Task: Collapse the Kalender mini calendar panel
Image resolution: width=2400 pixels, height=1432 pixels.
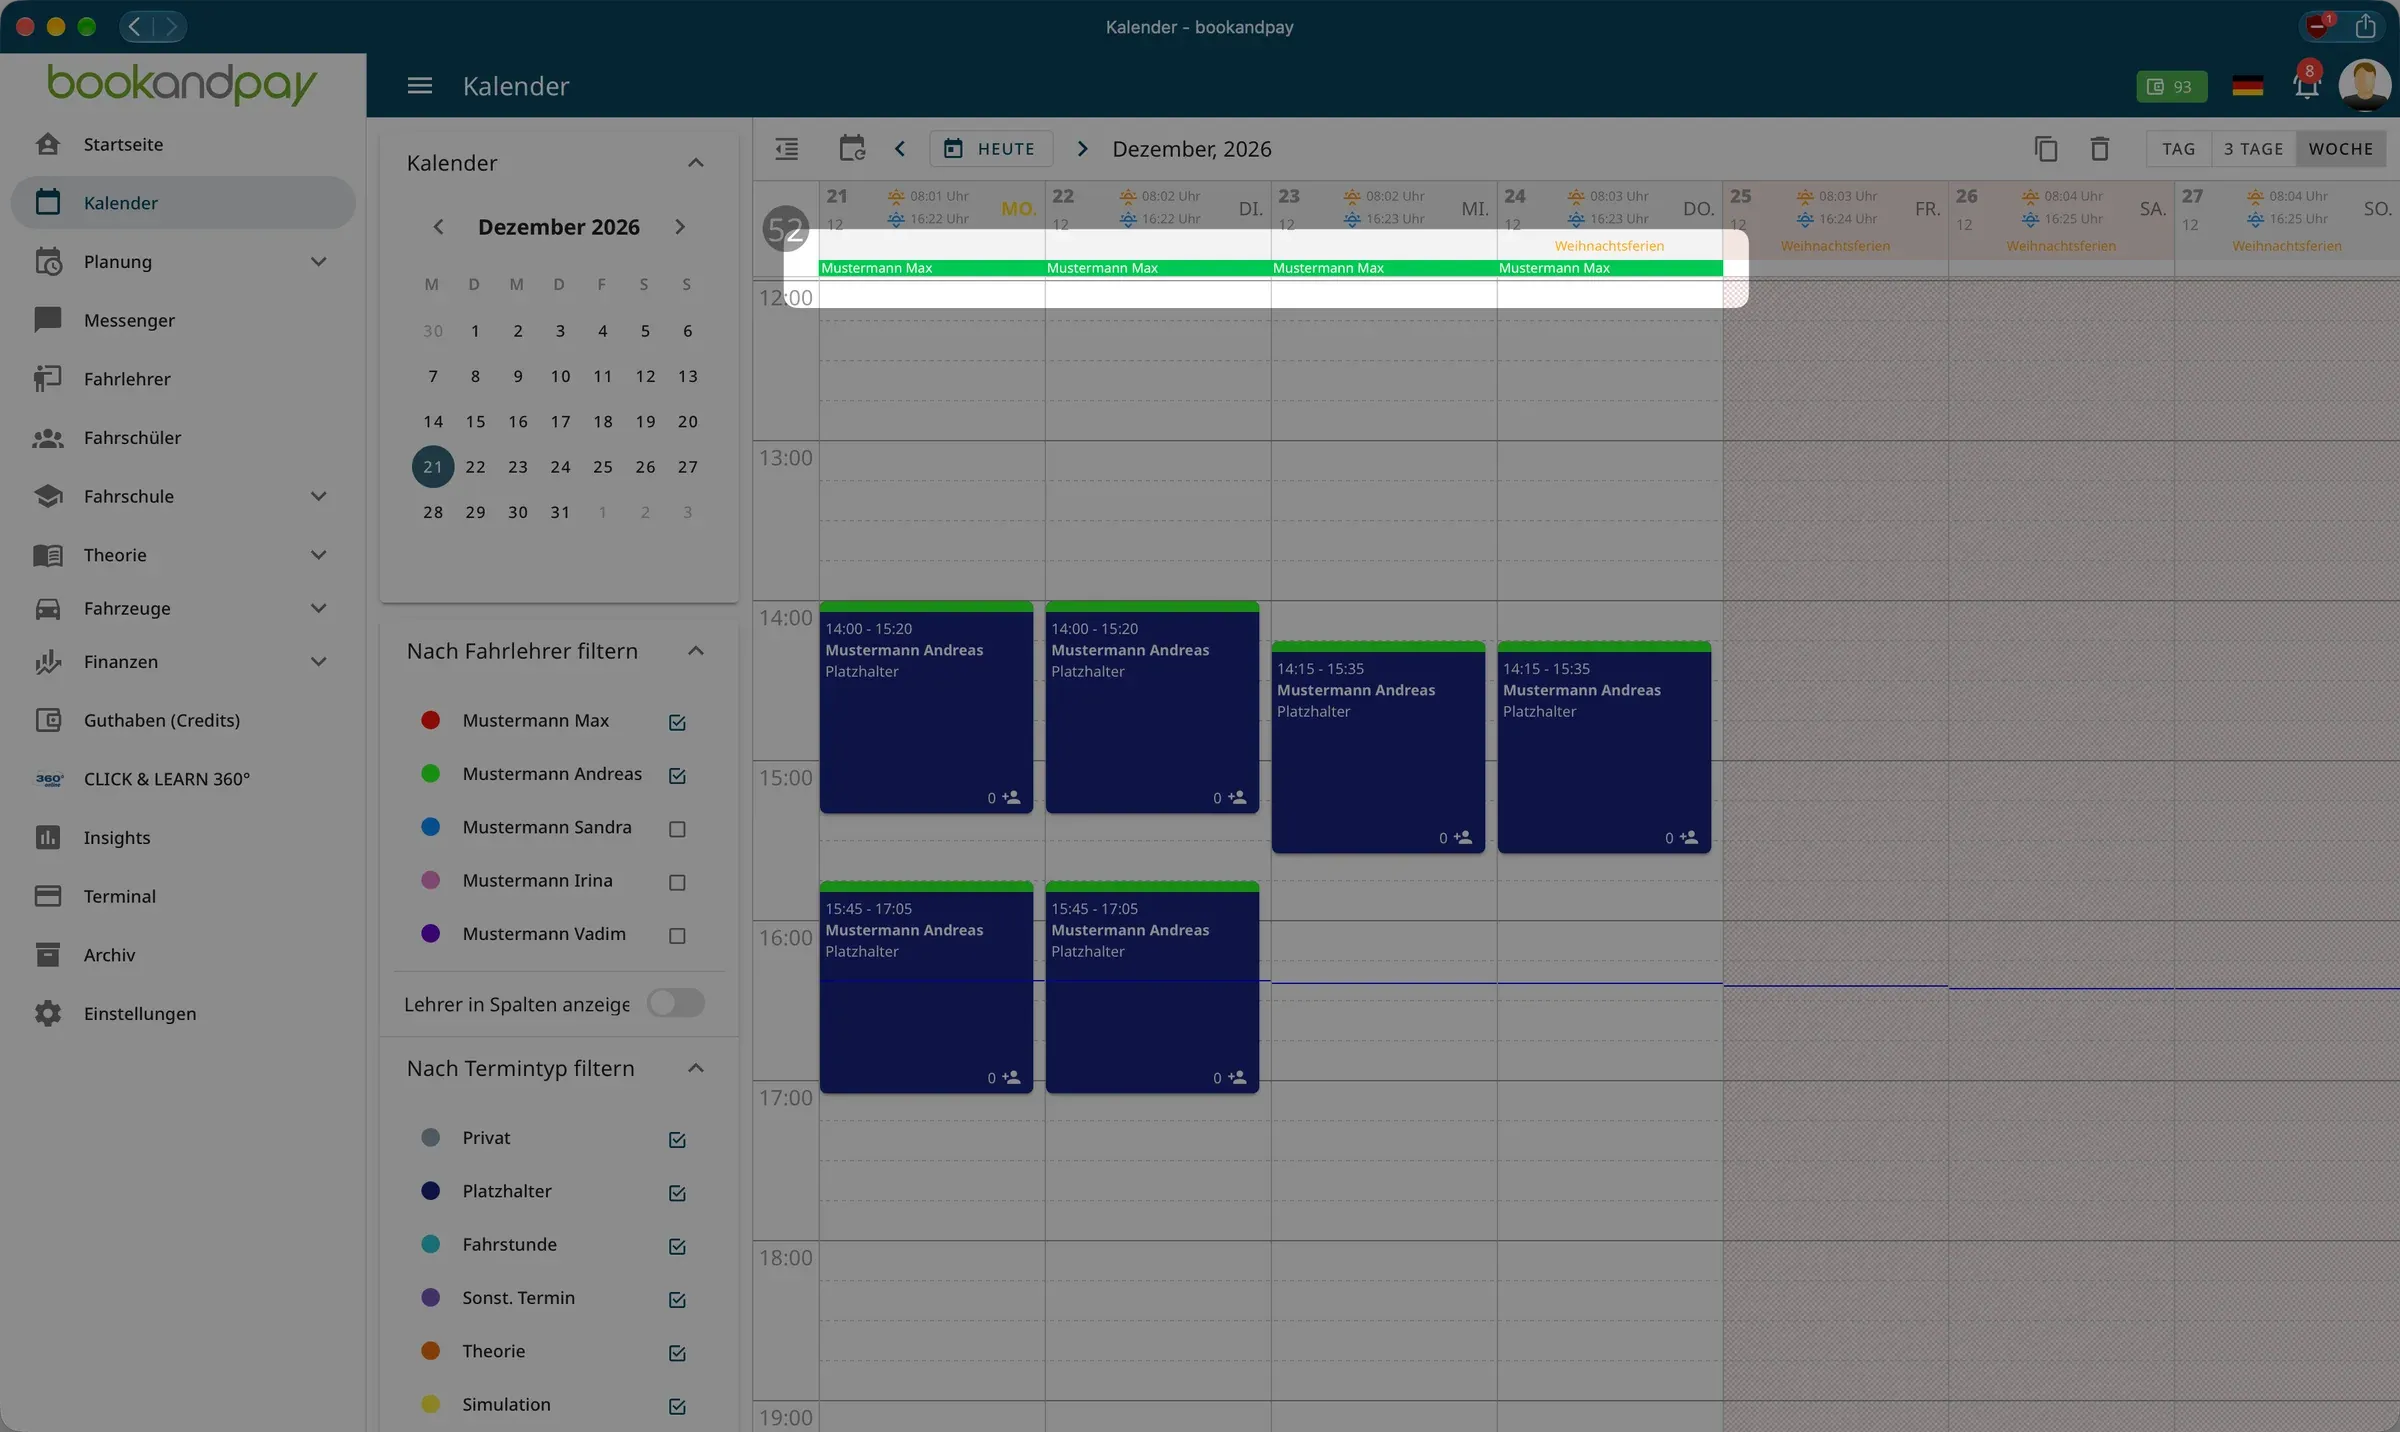Action: [x=696, y=163]
